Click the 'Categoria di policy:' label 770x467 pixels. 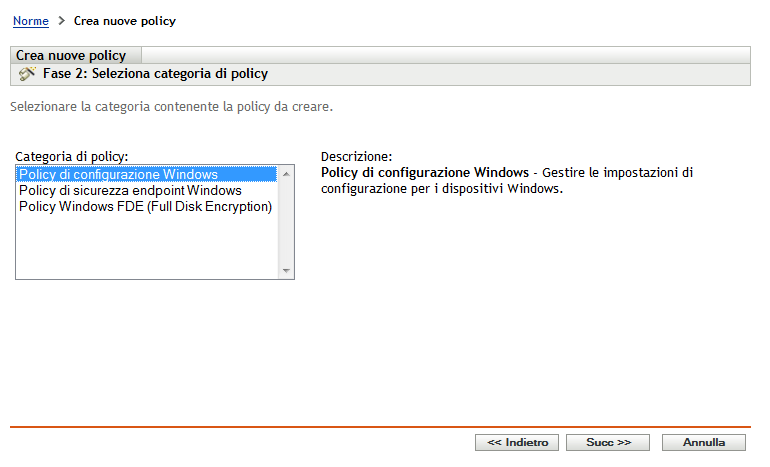tap(72, 157)
